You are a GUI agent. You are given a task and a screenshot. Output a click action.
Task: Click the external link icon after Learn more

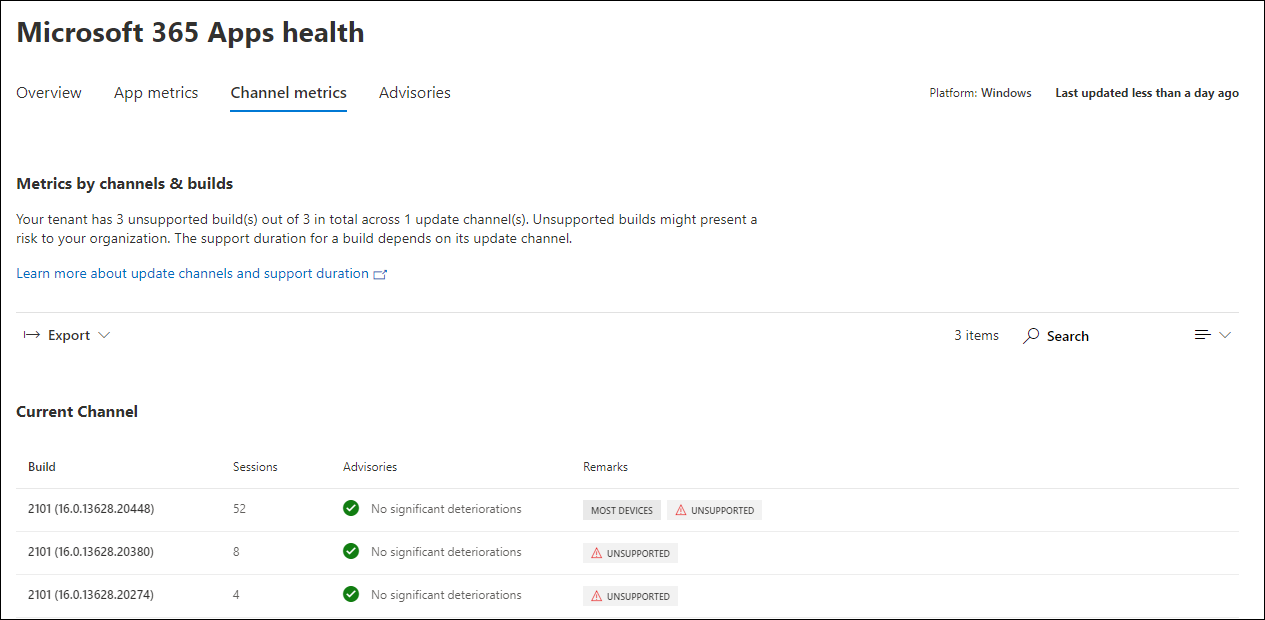pos(380,274)
